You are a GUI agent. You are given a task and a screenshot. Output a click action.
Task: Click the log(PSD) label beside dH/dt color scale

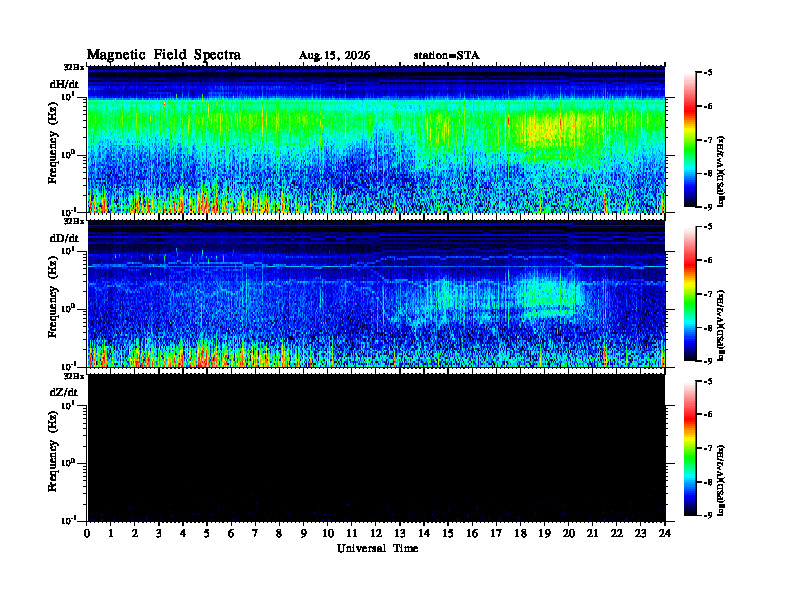pyautogui.click(x=721, y=171)
